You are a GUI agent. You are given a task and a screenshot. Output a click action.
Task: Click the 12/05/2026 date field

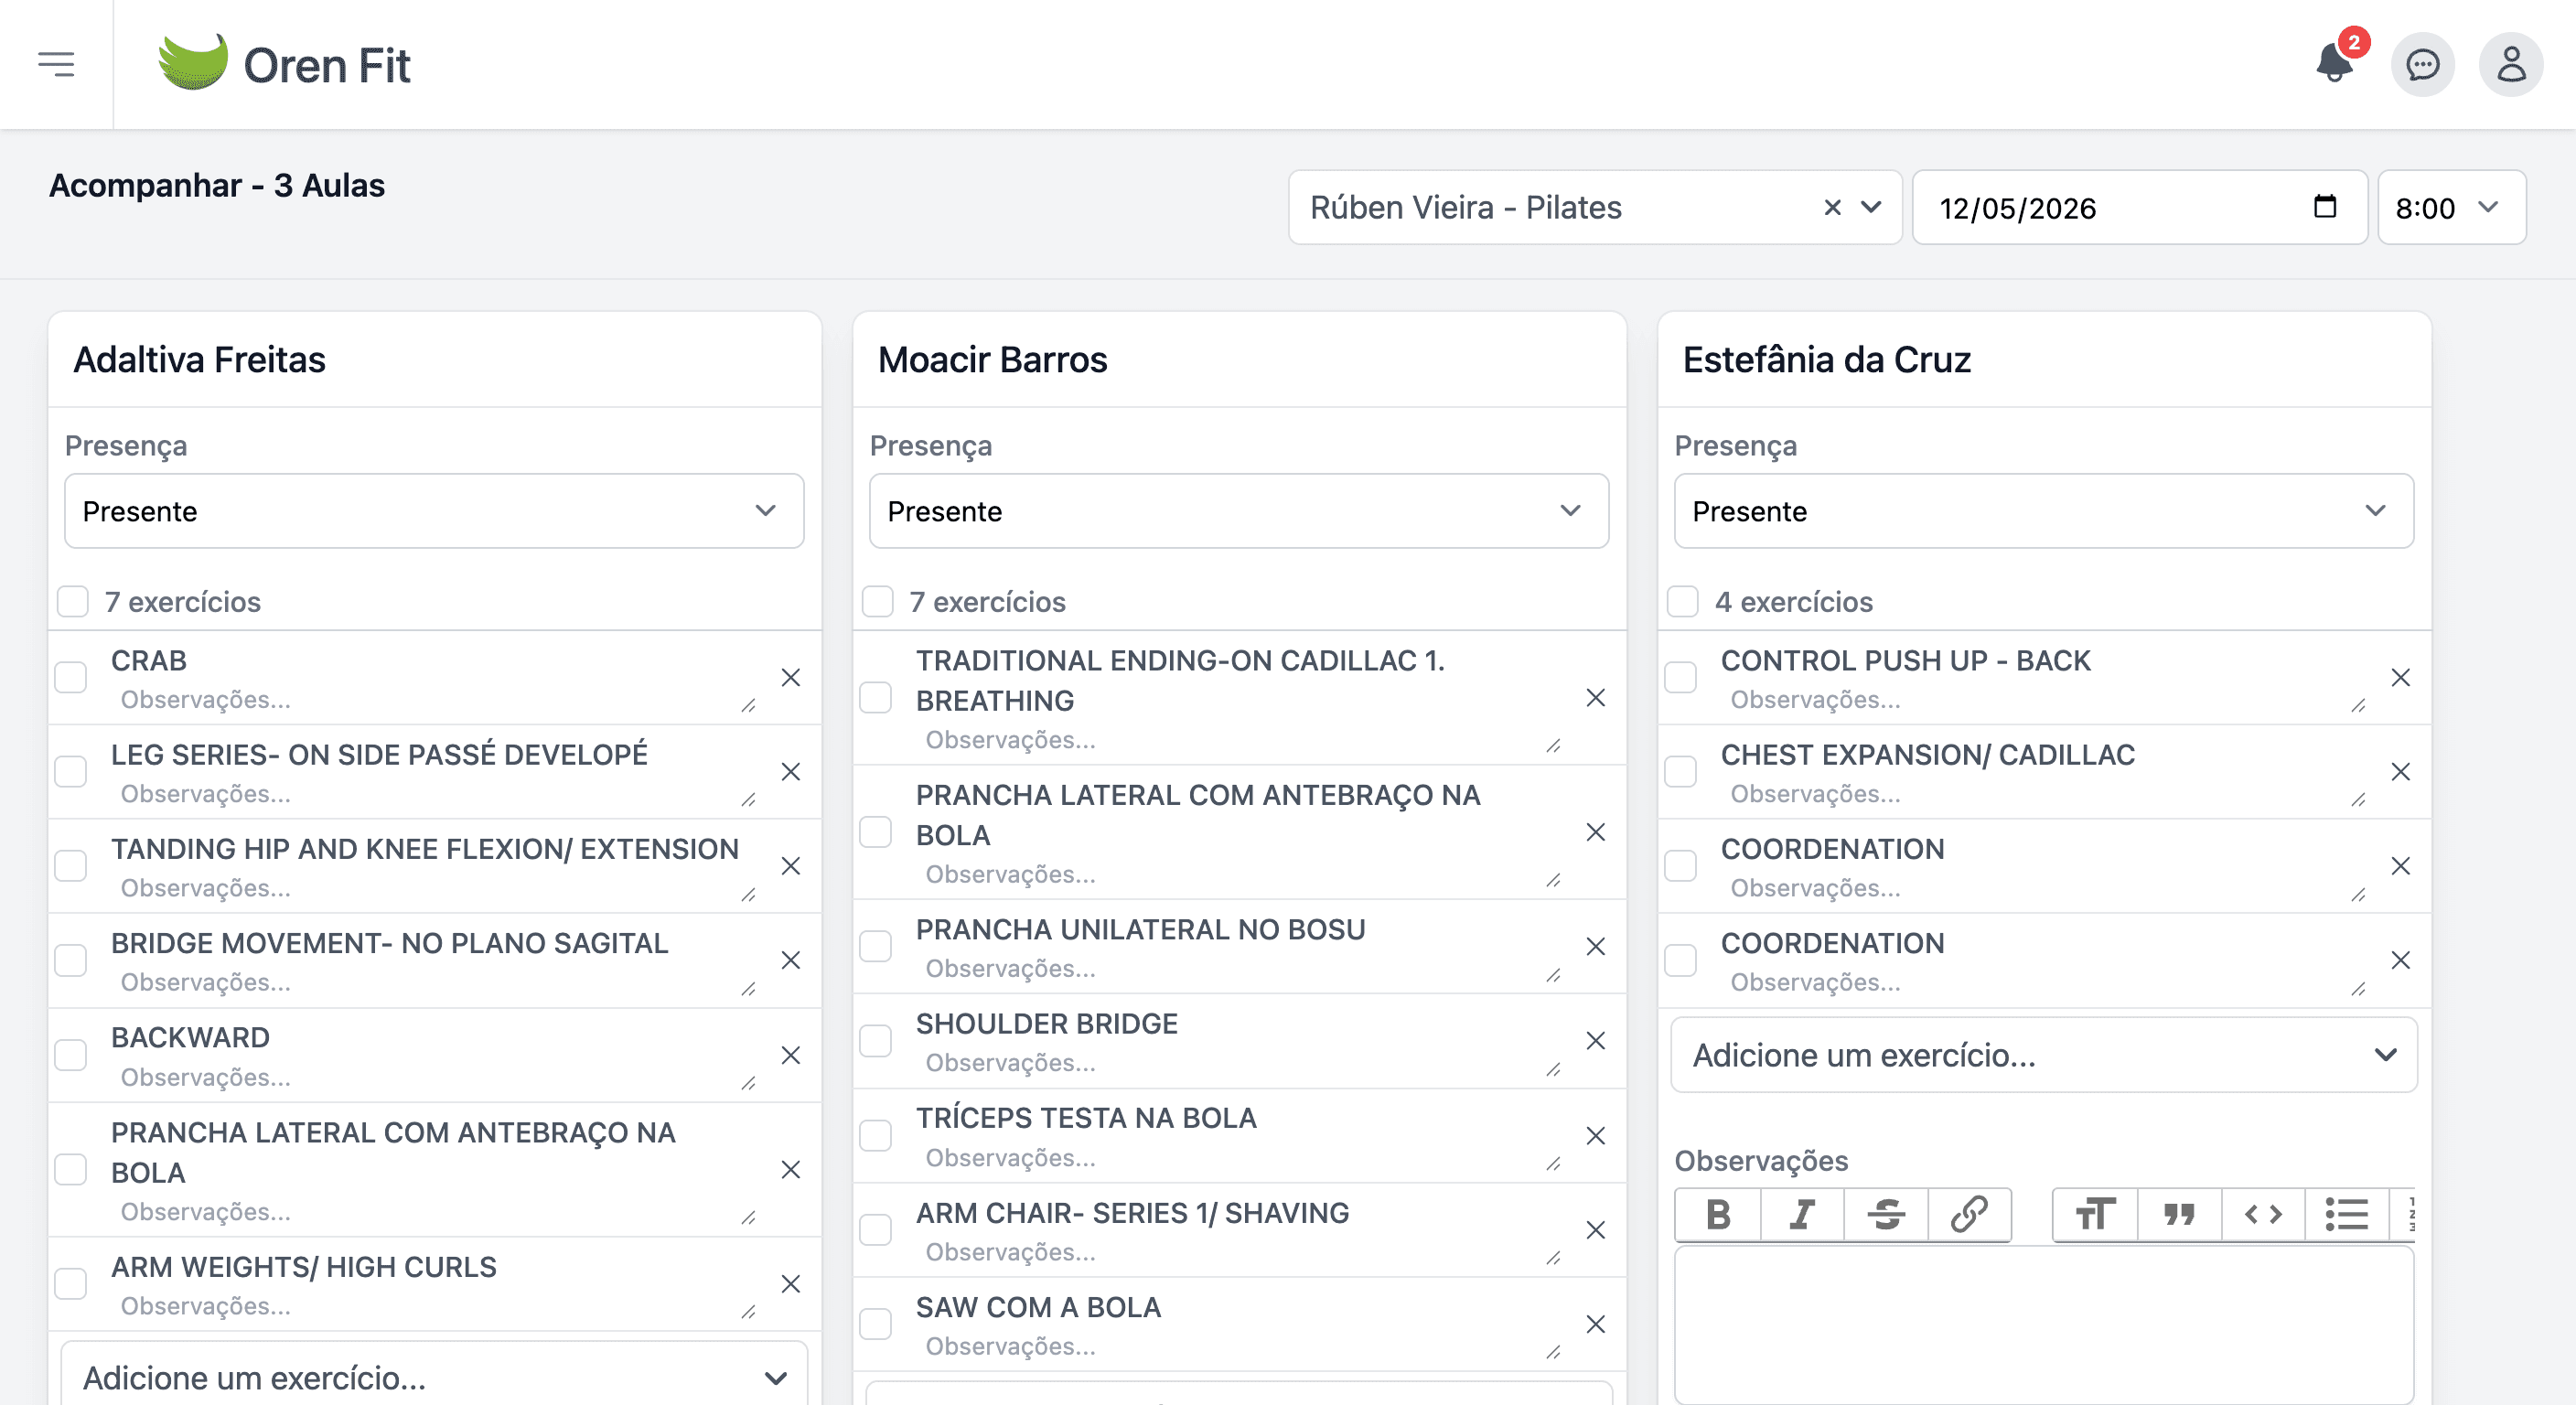[x=2140, y=208]
